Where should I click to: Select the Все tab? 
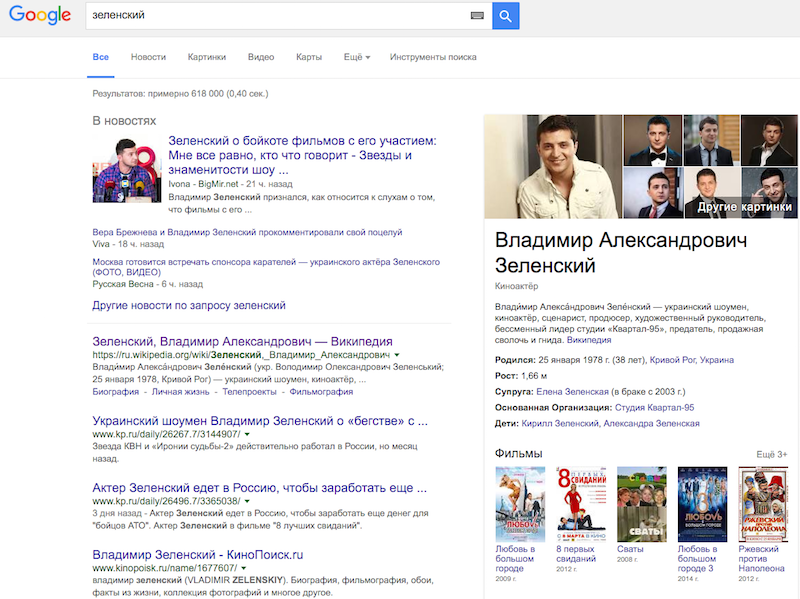click(x=101, y=57)
